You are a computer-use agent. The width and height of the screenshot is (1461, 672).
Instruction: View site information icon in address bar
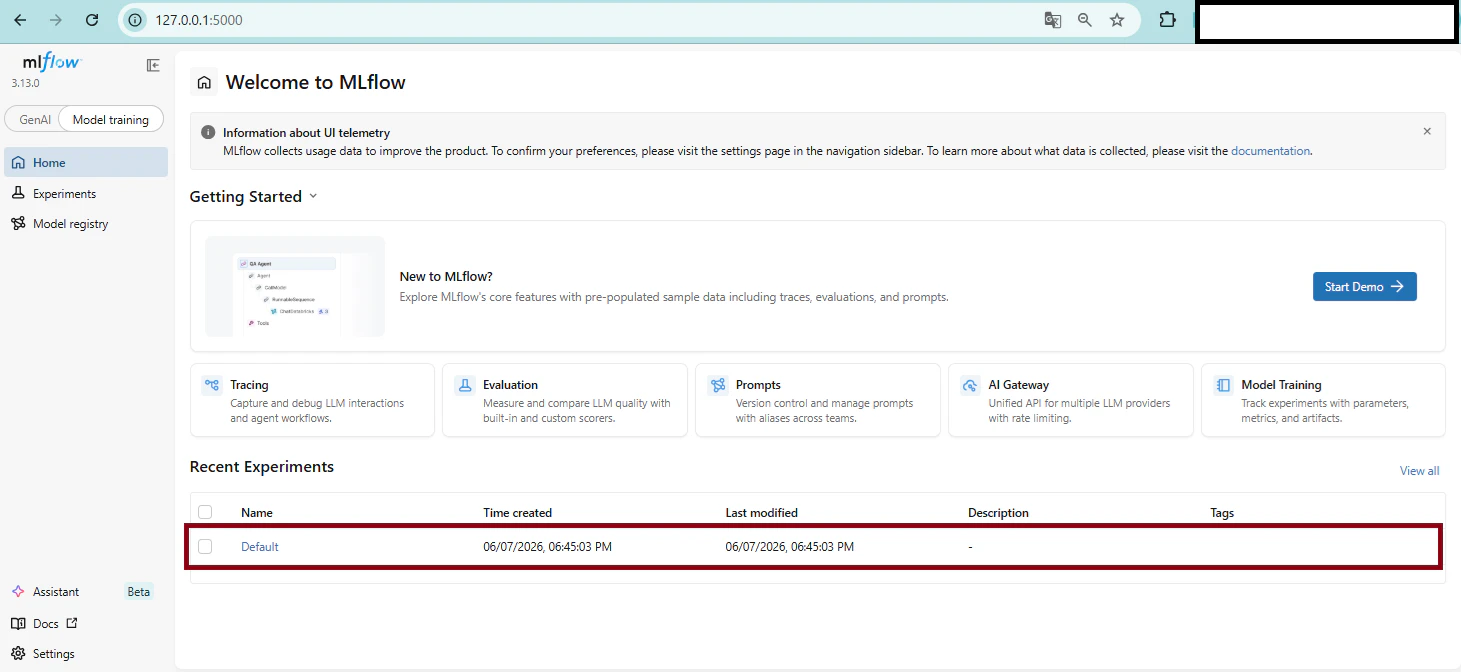(x=136, y=20)
